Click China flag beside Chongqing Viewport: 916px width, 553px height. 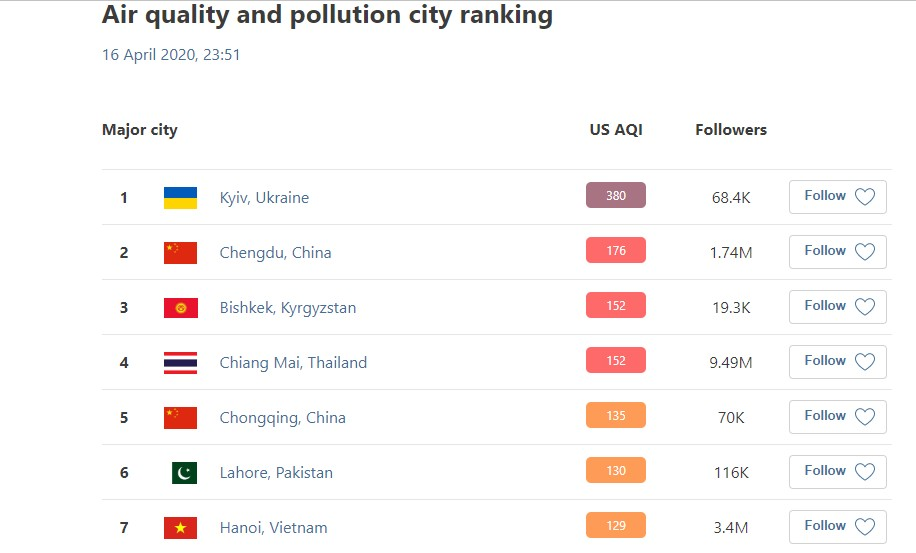tap(180, 418)
